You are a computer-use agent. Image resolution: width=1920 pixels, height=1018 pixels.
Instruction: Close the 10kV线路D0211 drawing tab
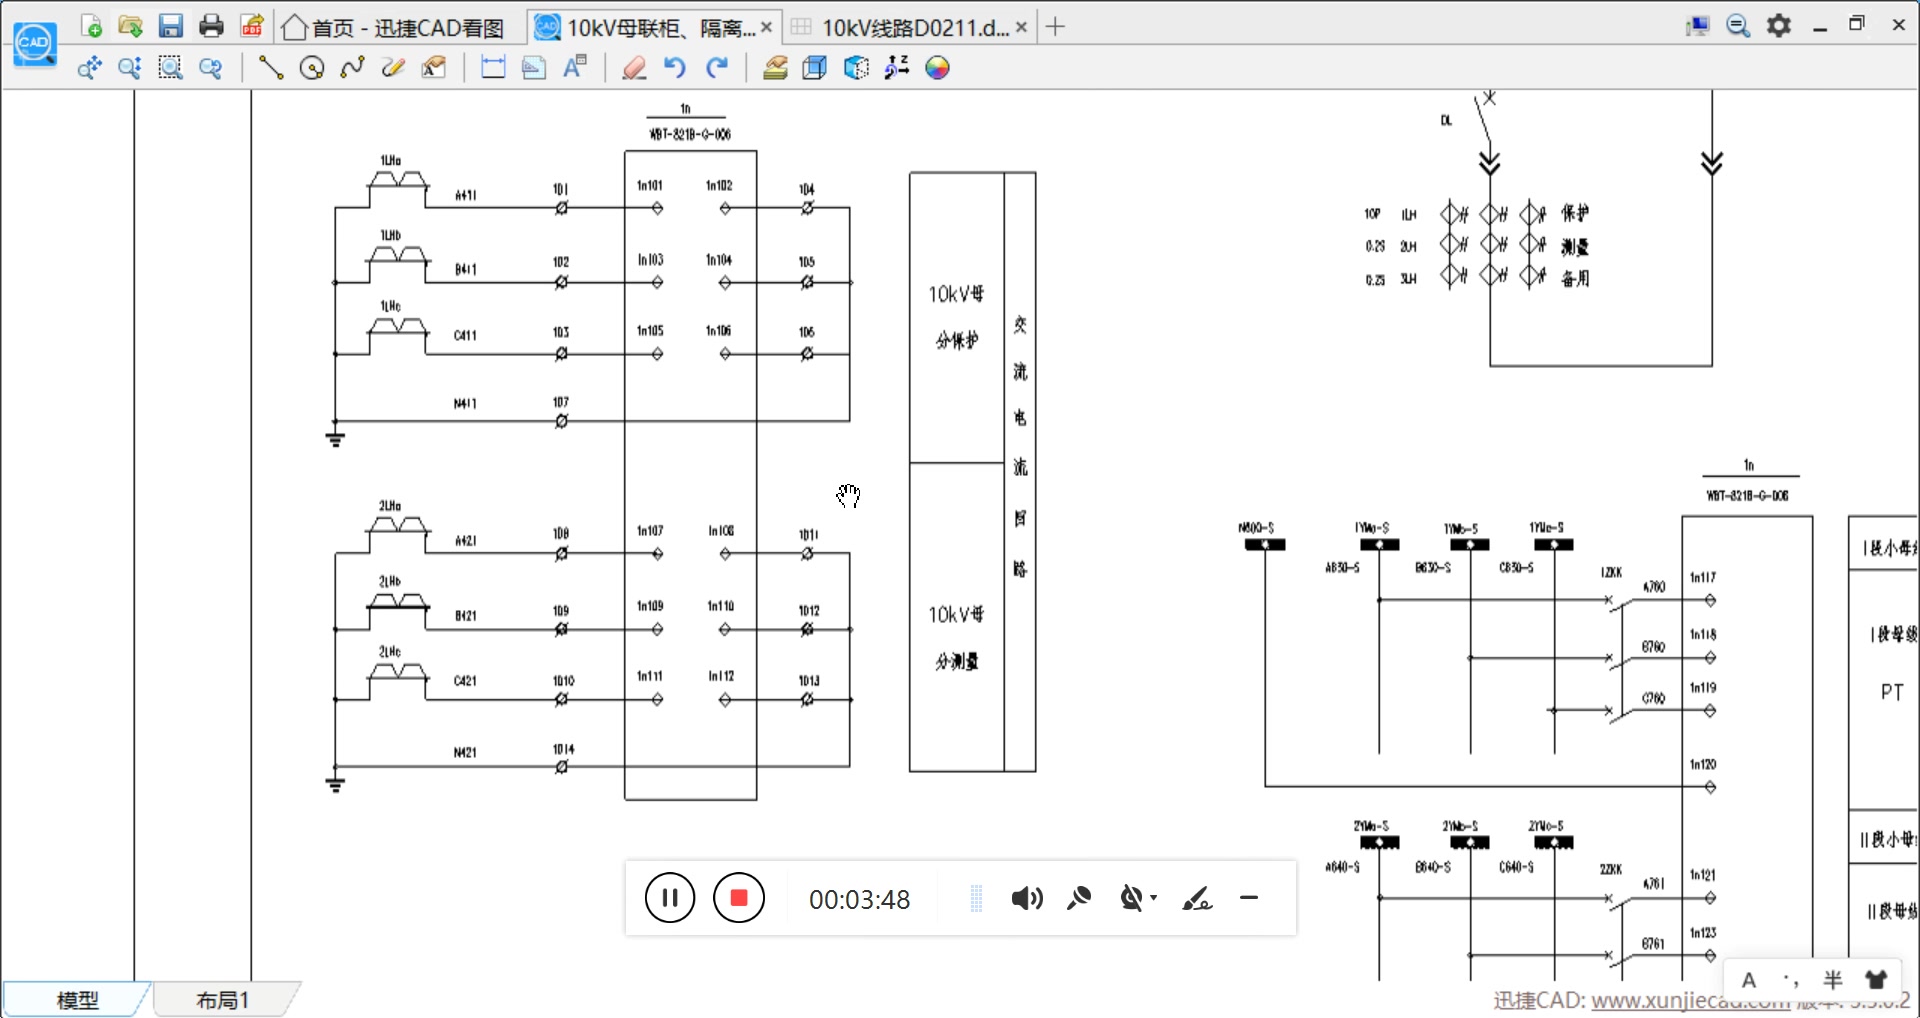point(1021,27)
